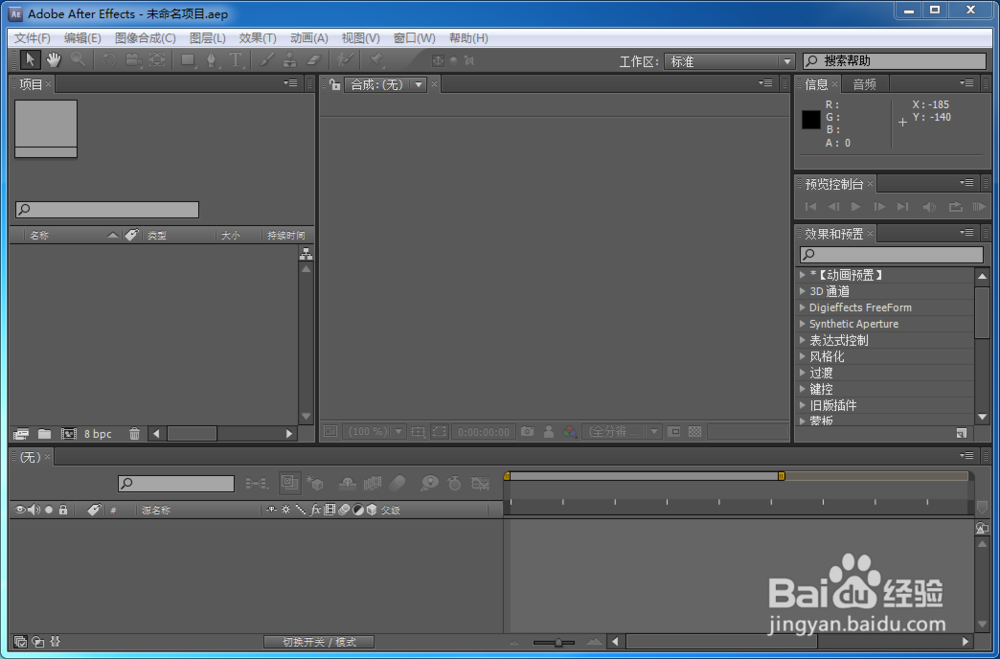Toggle hide shy layers in timeline
This screenshot has width=1000, height=659.
[x=347, y=484]
